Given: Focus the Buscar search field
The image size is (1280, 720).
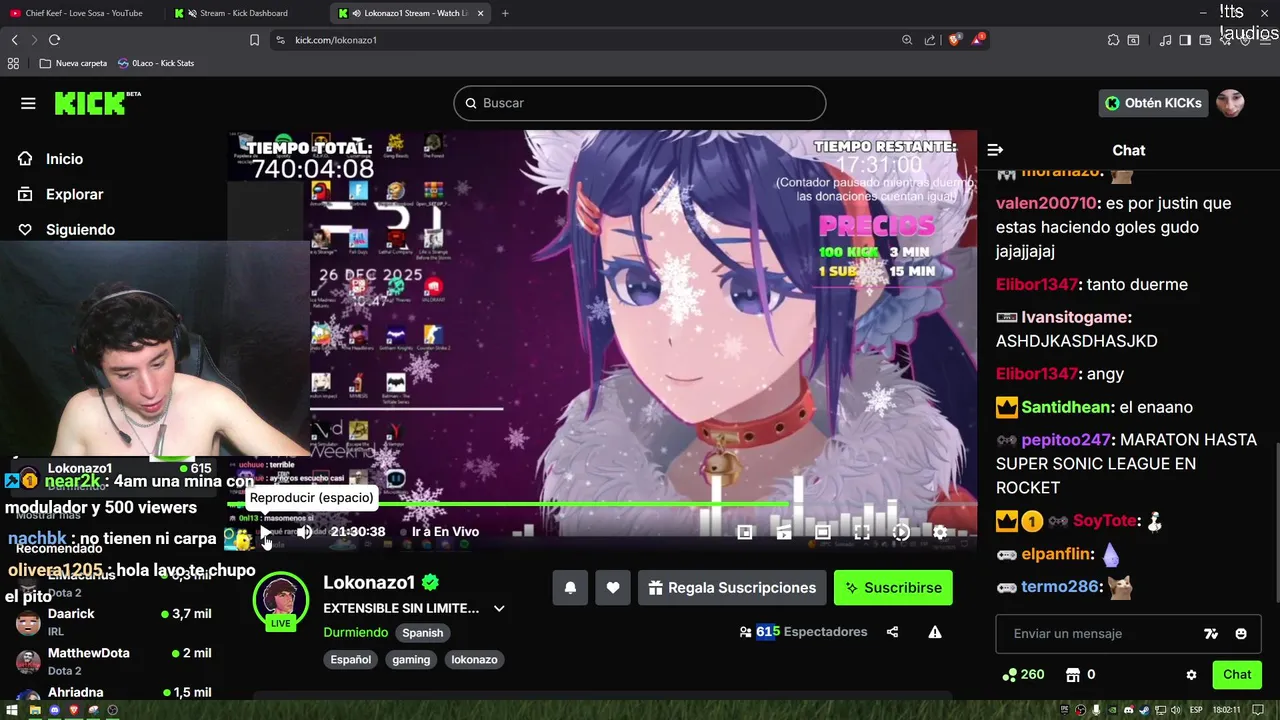Looking at the screenshot, I should [640, 103].
